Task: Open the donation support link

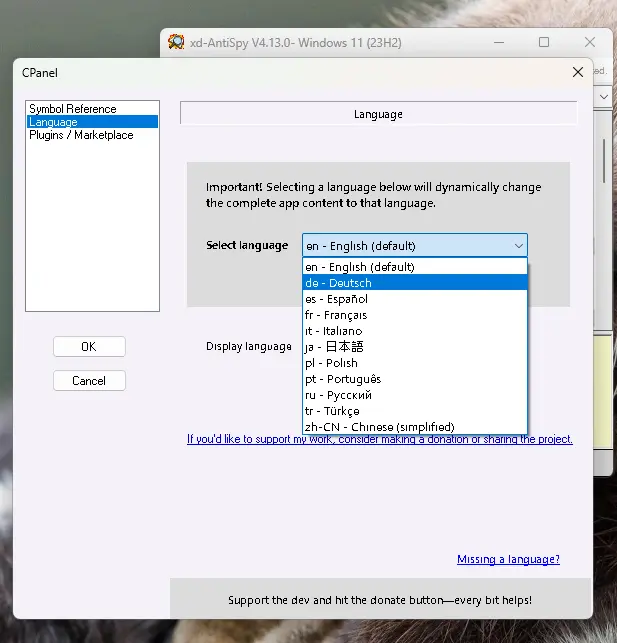Action: [379, 439]
